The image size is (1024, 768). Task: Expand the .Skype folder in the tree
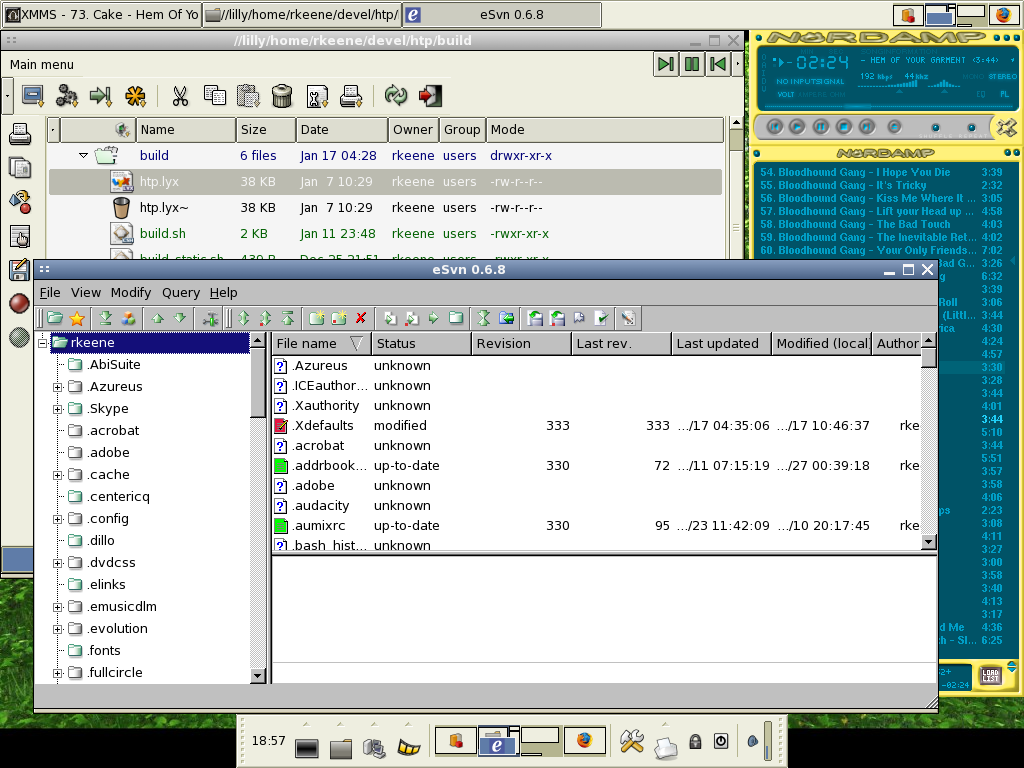[x=57, y=409]
